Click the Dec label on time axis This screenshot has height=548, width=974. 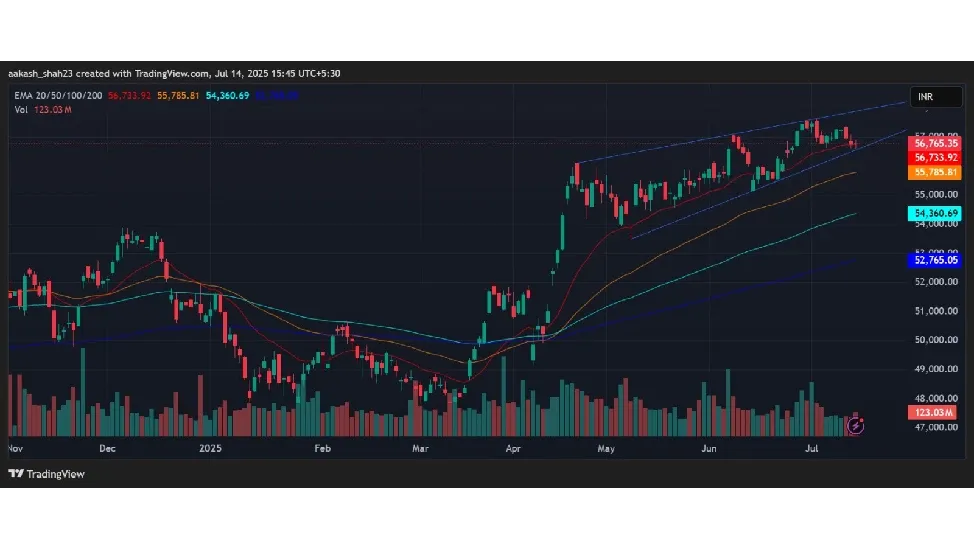[107, 449]
